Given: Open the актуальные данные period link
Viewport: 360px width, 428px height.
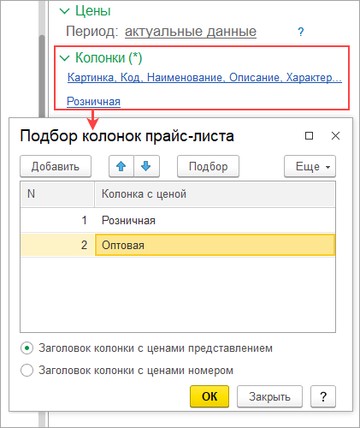Looking at the screenshot, I should (191, 32).
